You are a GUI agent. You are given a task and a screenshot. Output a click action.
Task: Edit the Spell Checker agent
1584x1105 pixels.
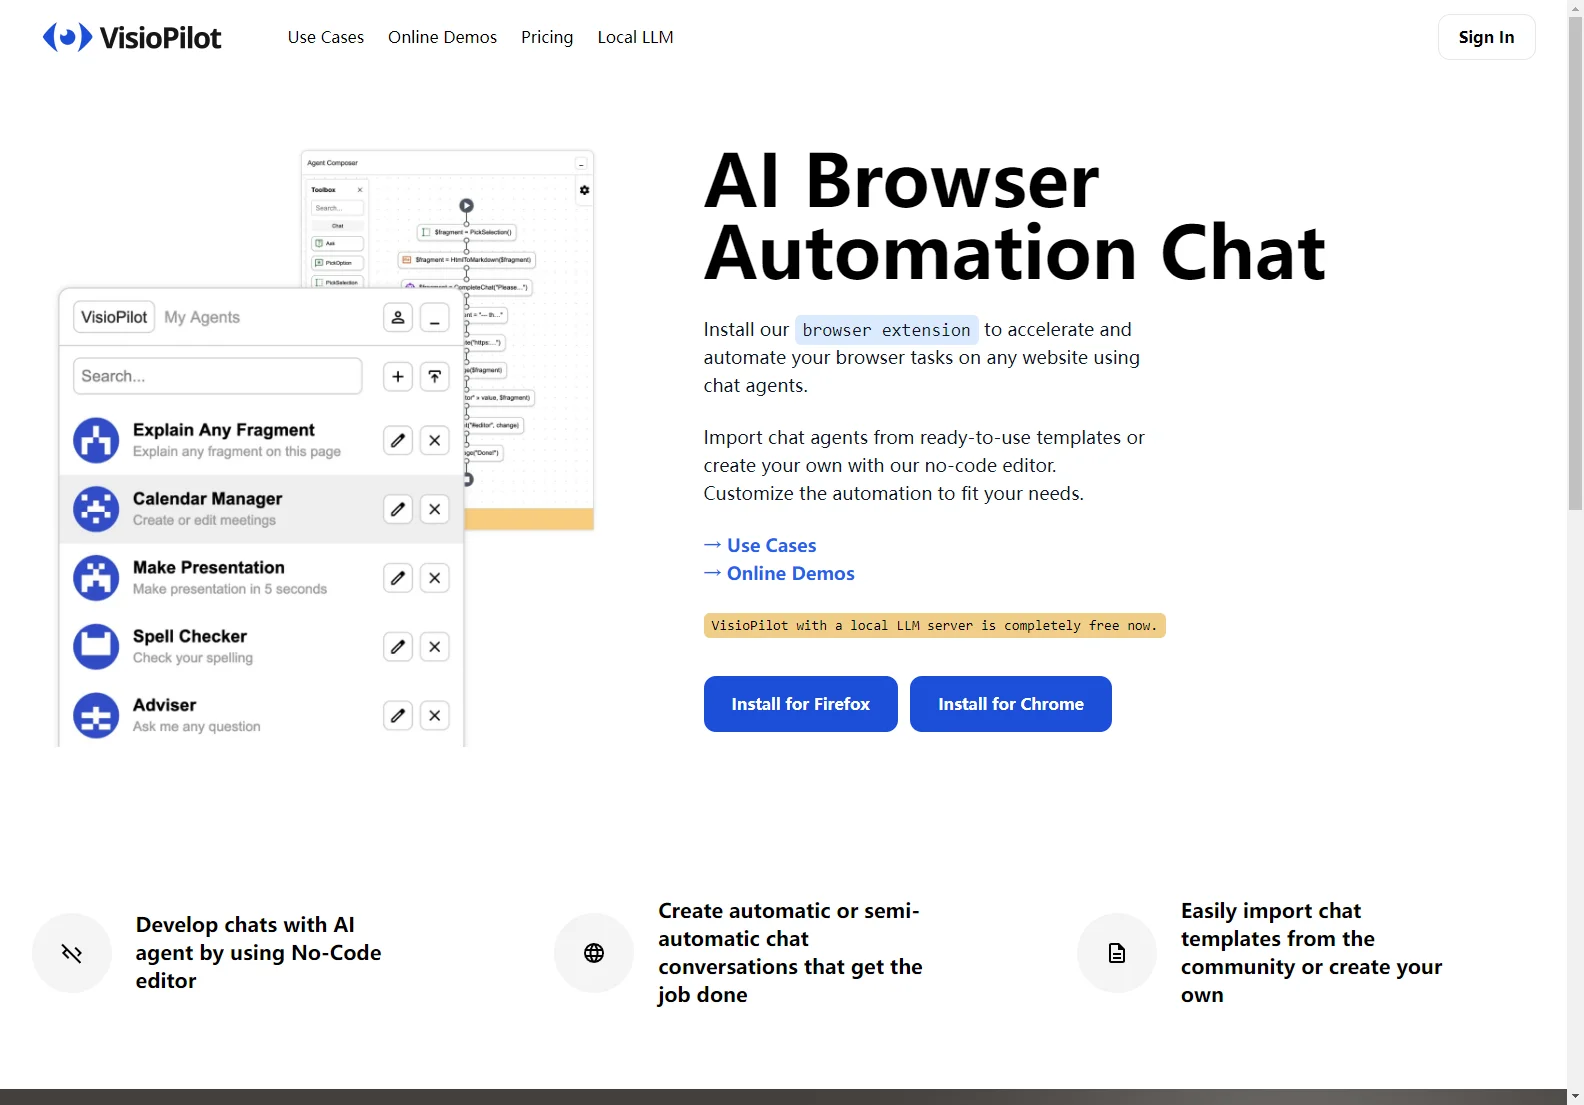click(398, 647)
